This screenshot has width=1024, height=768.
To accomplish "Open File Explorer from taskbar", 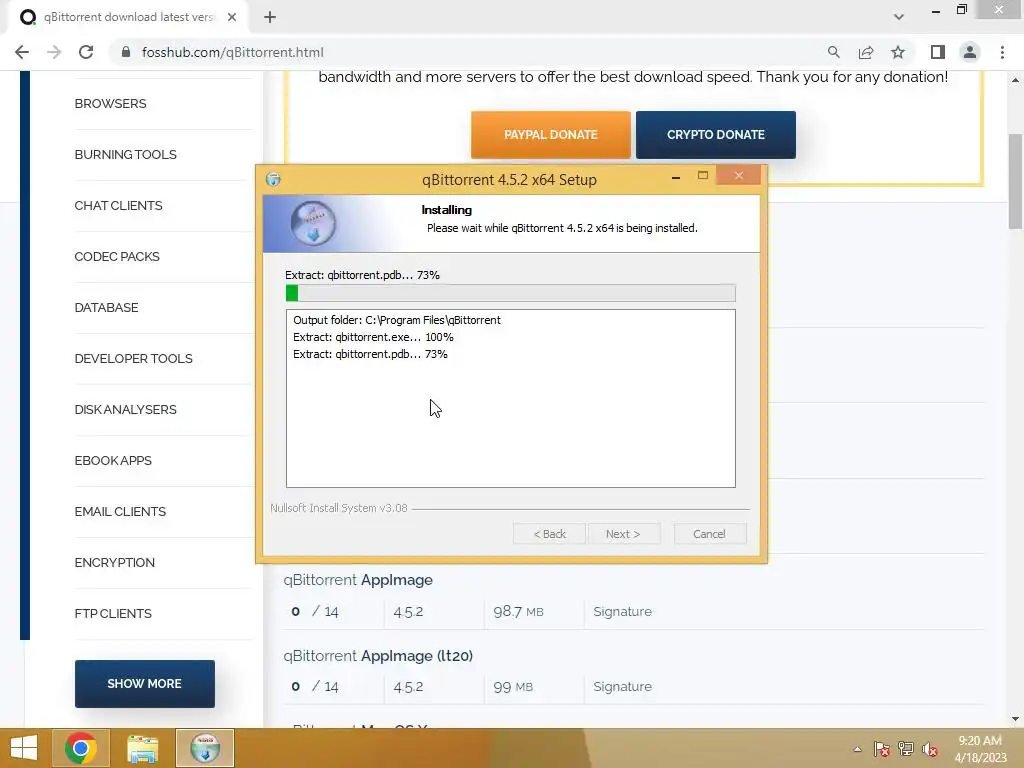I will point(142,748).
